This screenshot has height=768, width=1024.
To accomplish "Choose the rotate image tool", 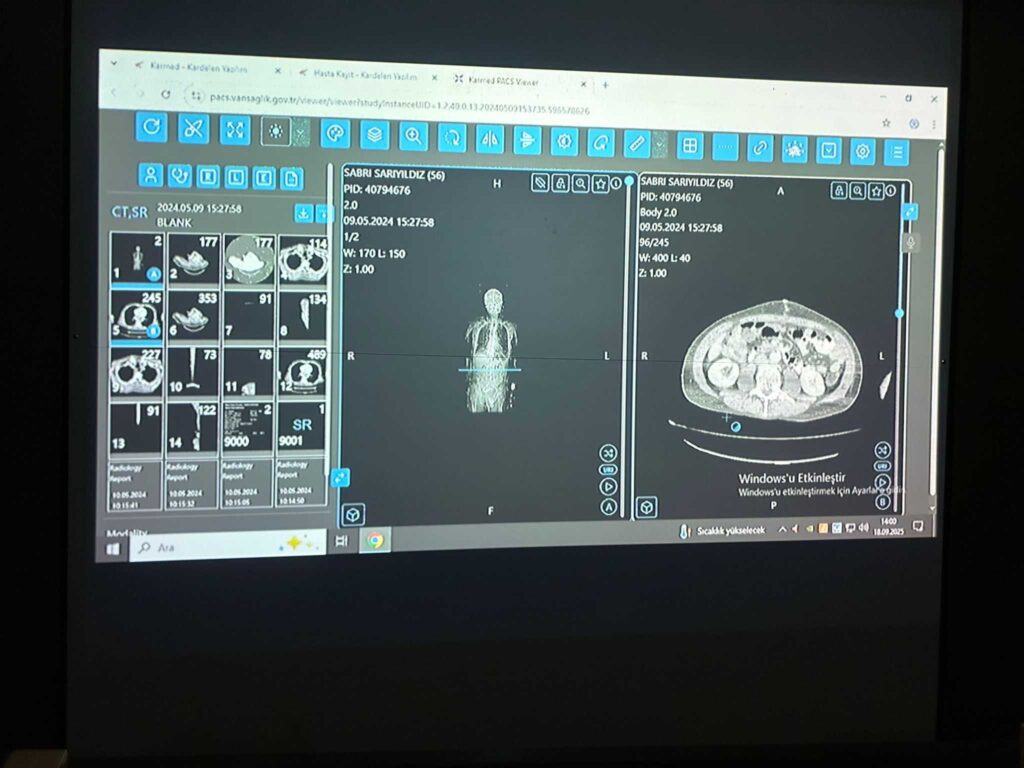I will pos(451,138).
